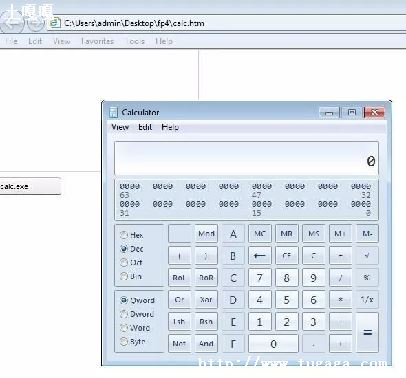This screenshot has width=406, height=378.
Task: Click the number 6 key
Action: click(x=313, y=300)
